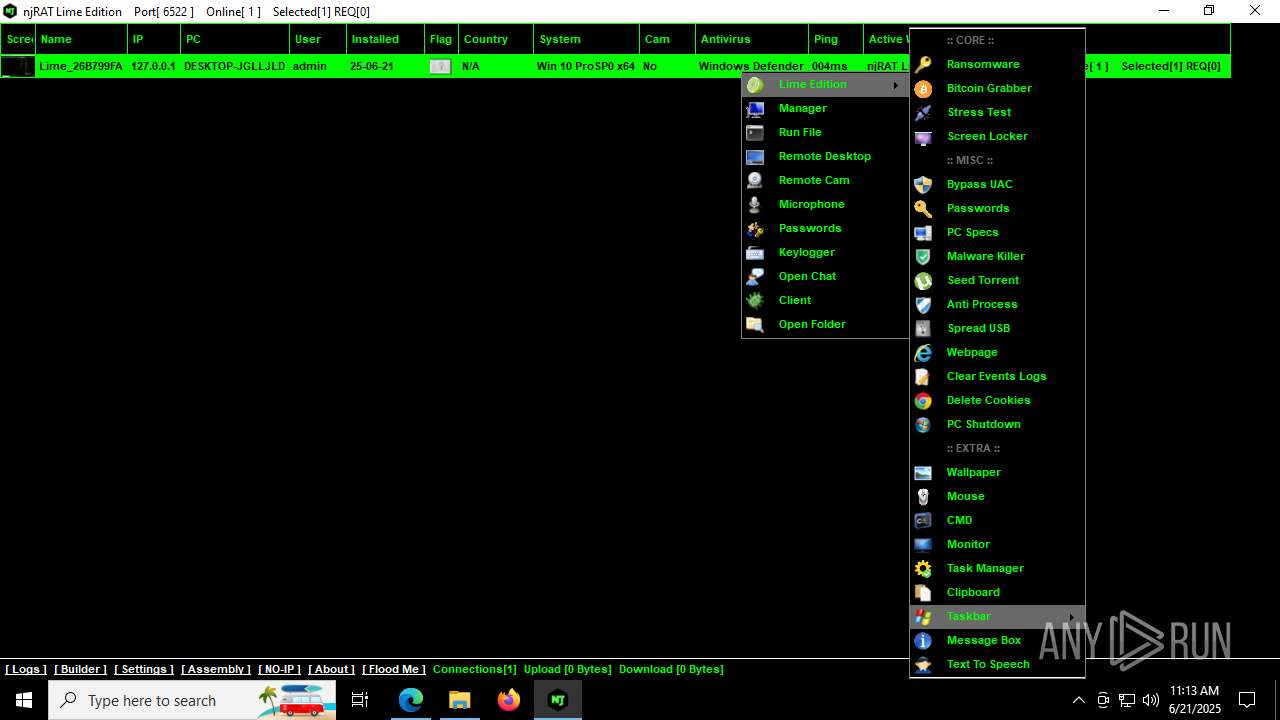This screenshot has height=720, width=1280.
Task: Click the Anti Process icon
Action: (923, 304)
